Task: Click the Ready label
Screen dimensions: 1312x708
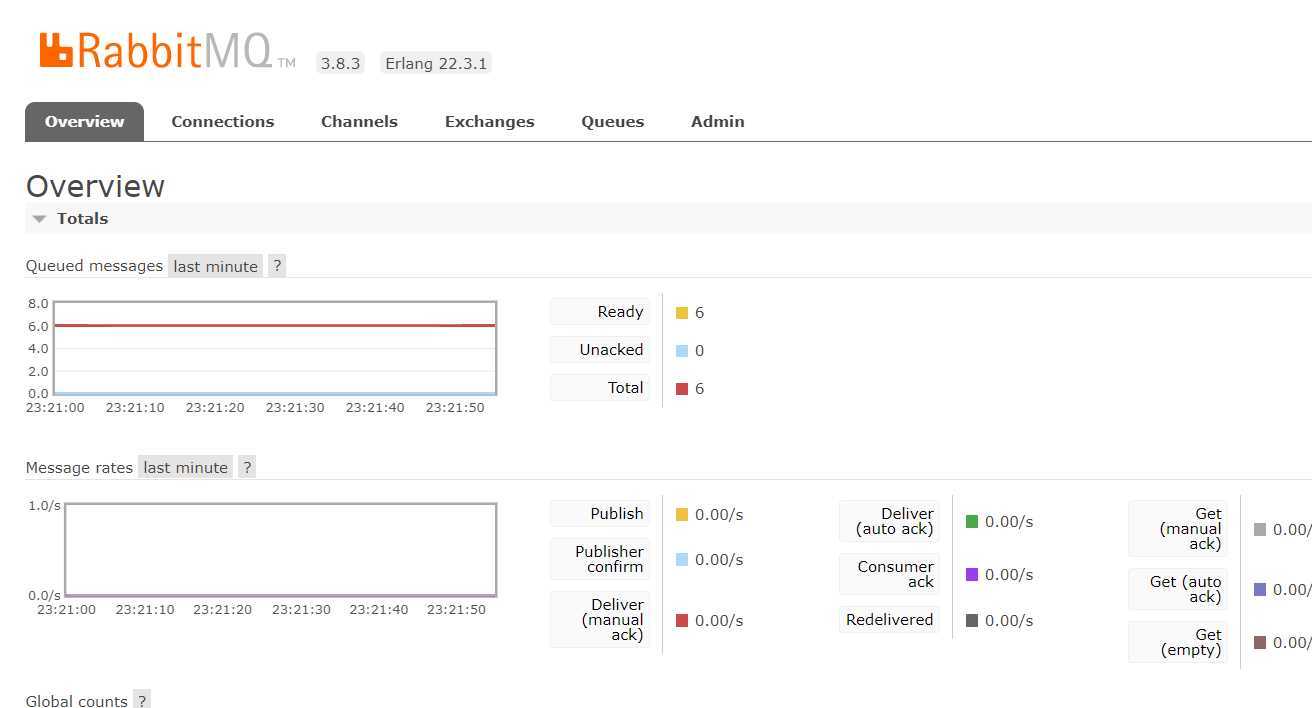Action: [600, 312]
